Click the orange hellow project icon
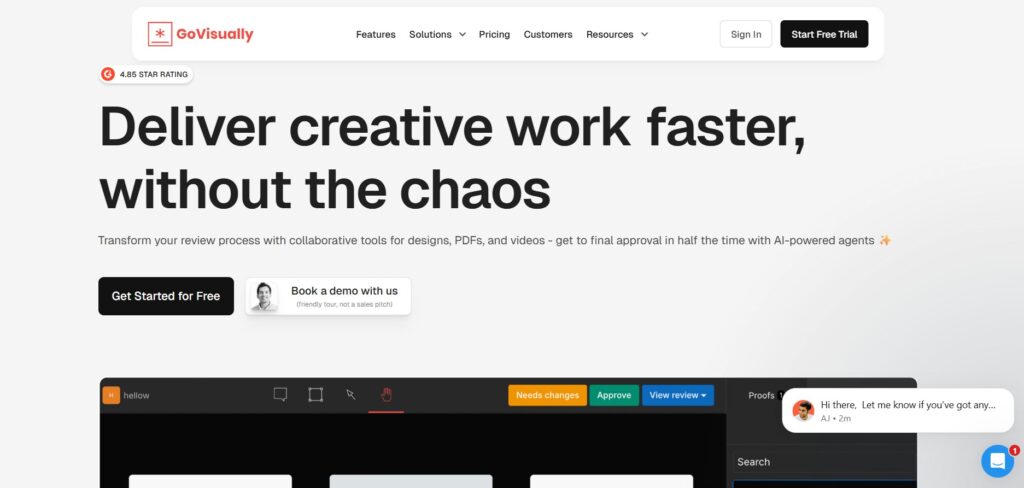 (111, 395)
